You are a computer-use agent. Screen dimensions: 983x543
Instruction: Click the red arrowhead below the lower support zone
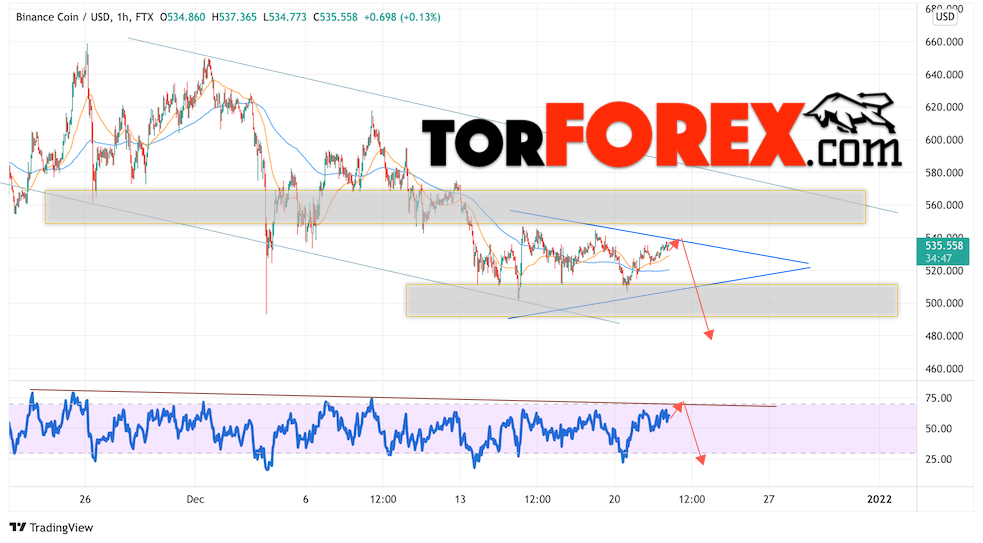click(709, 334)
